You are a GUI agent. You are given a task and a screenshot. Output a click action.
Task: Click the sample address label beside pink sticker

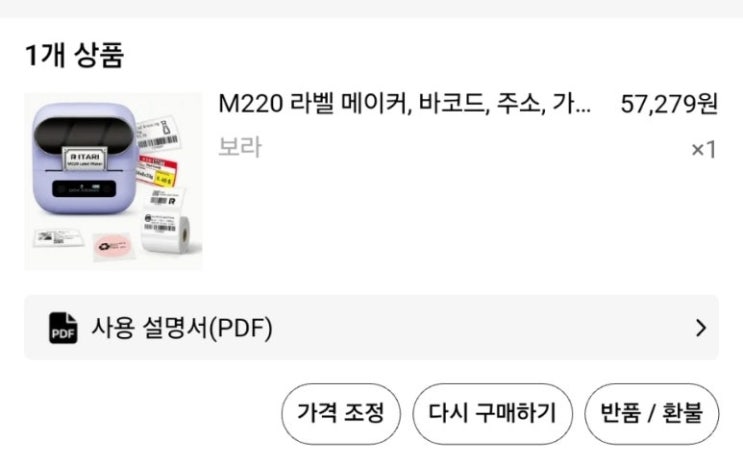58,237
